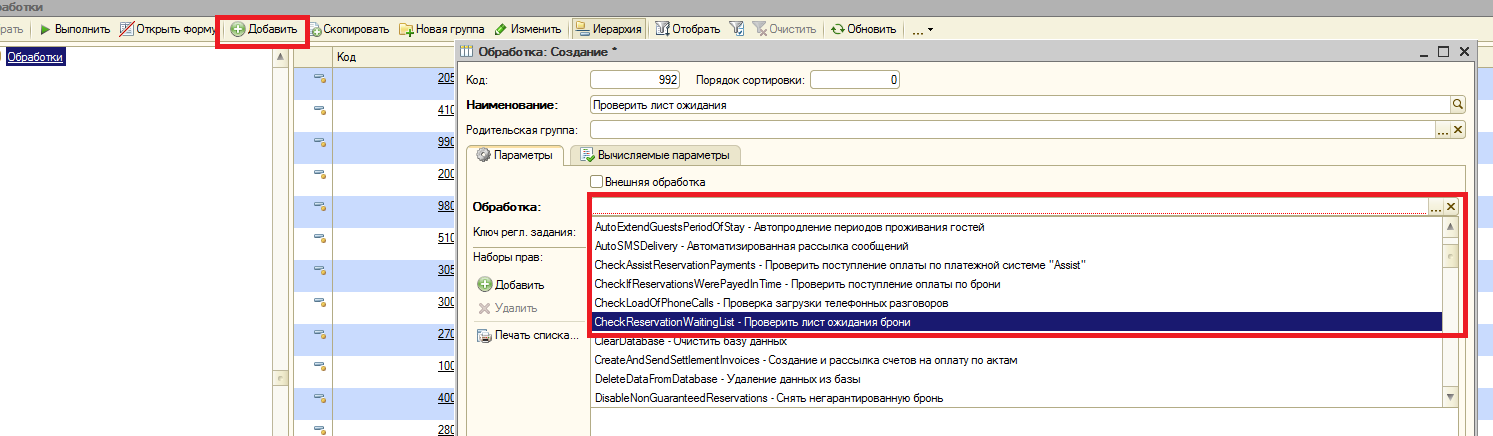
Task: Click the Код input field
Action: click(x=636, y=79)
